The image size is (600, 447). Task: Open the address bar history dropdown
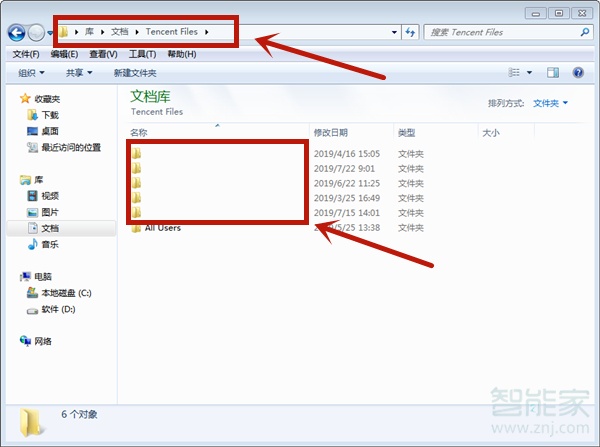click(x=394, y=33)
